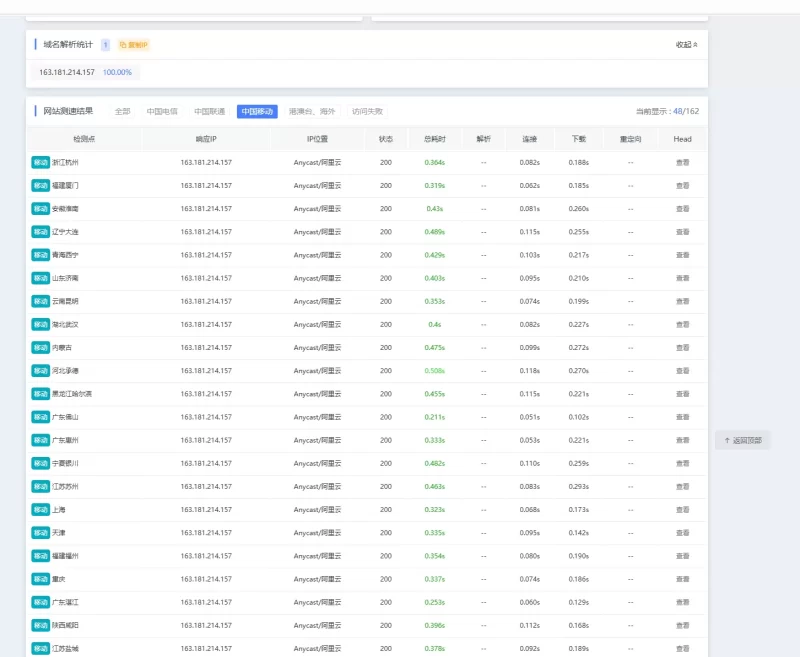The width and height of the screenshot is (800, 657).
Task: Click the 移动 badge beside 内蒙古
Action: point(40,347)
